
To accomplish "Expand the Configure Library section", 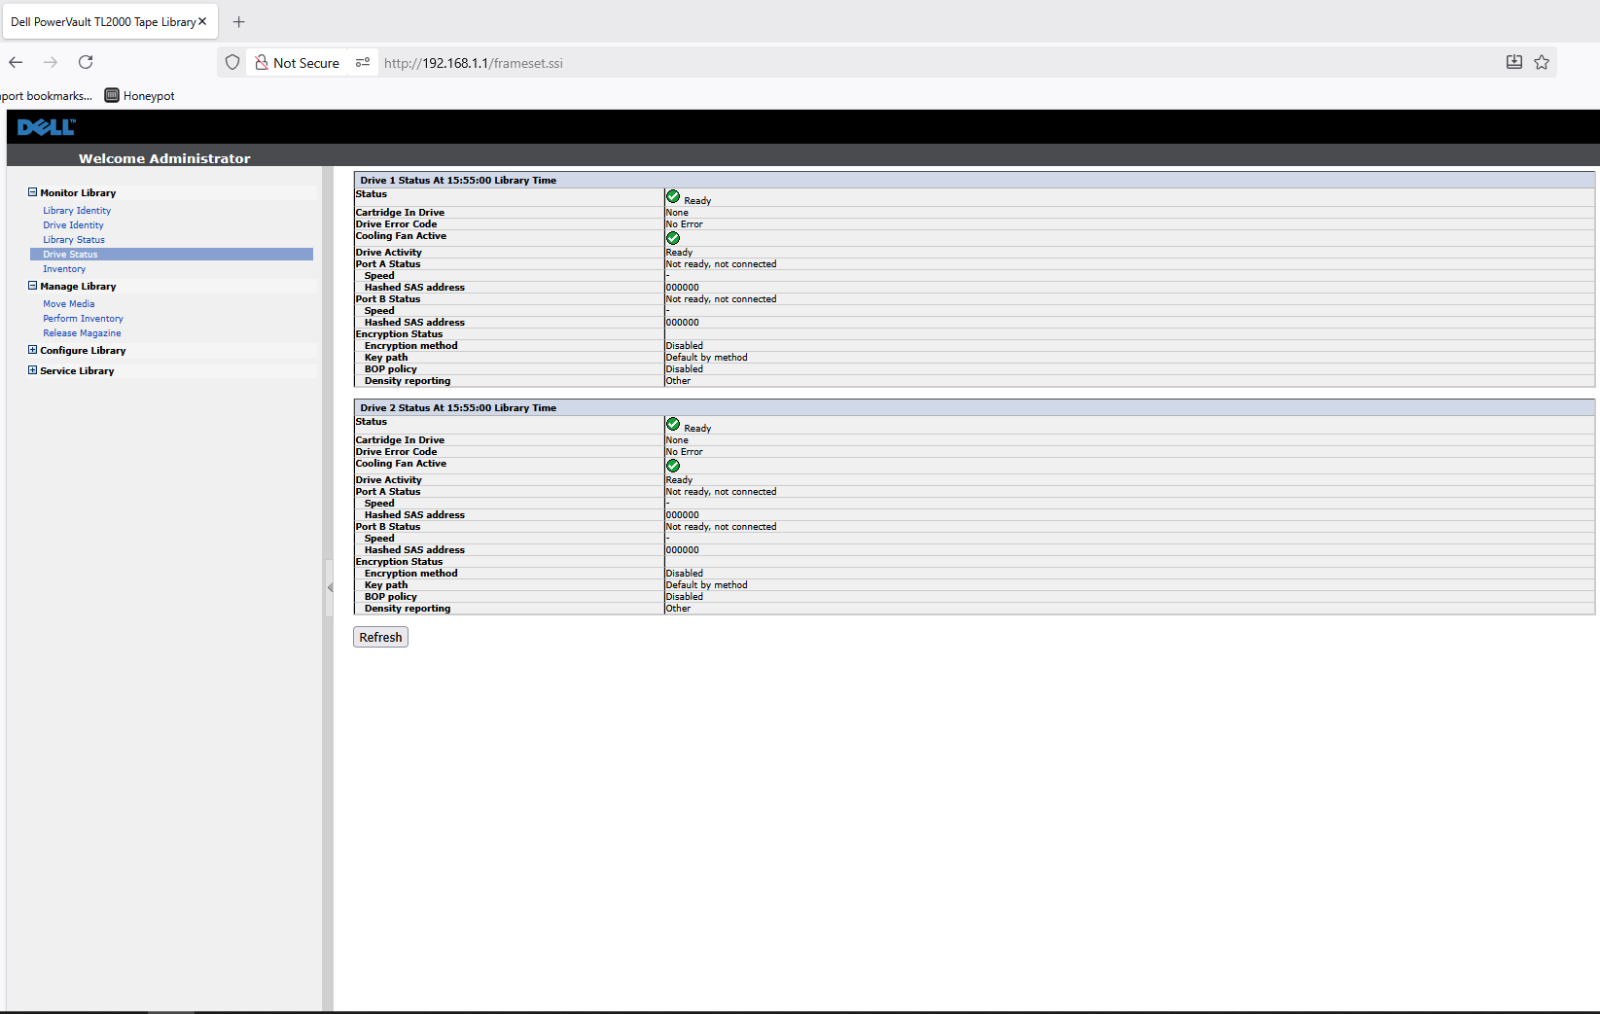I will pyautogui.click(x=33, y=350).
